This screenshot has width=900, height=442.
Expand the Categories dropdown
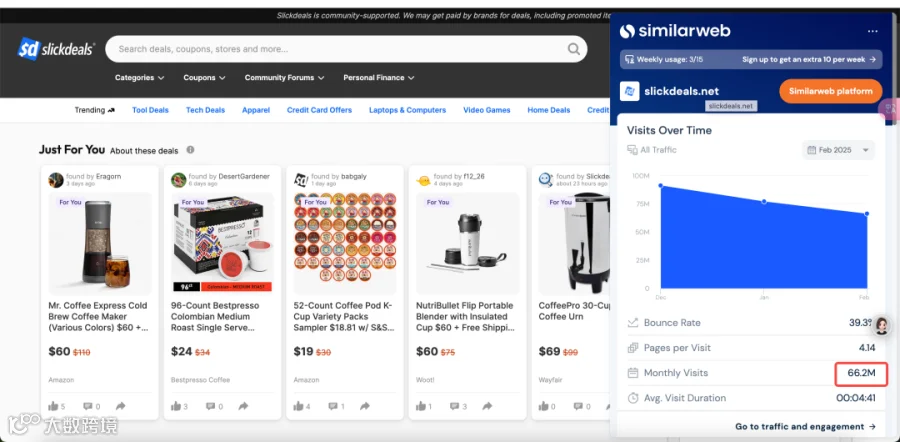pos(139,77)
